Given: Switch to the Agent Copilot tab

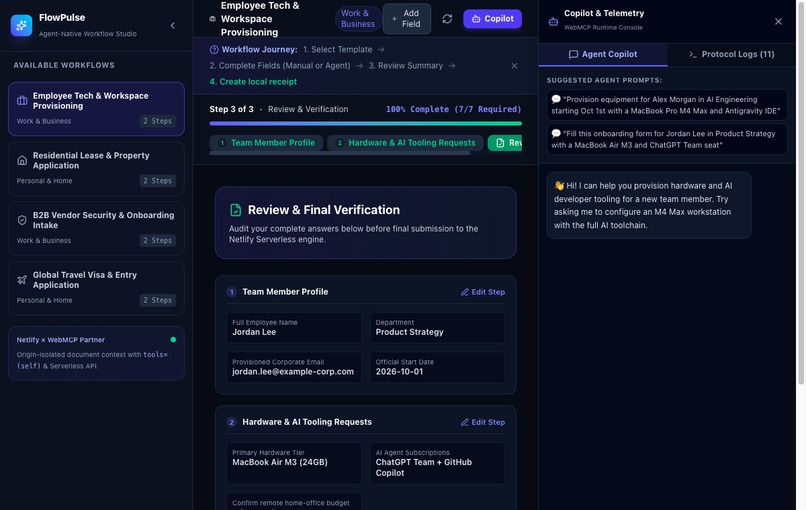Looking at the screenshot, I should pyautogui.click(x=603, y=54).
